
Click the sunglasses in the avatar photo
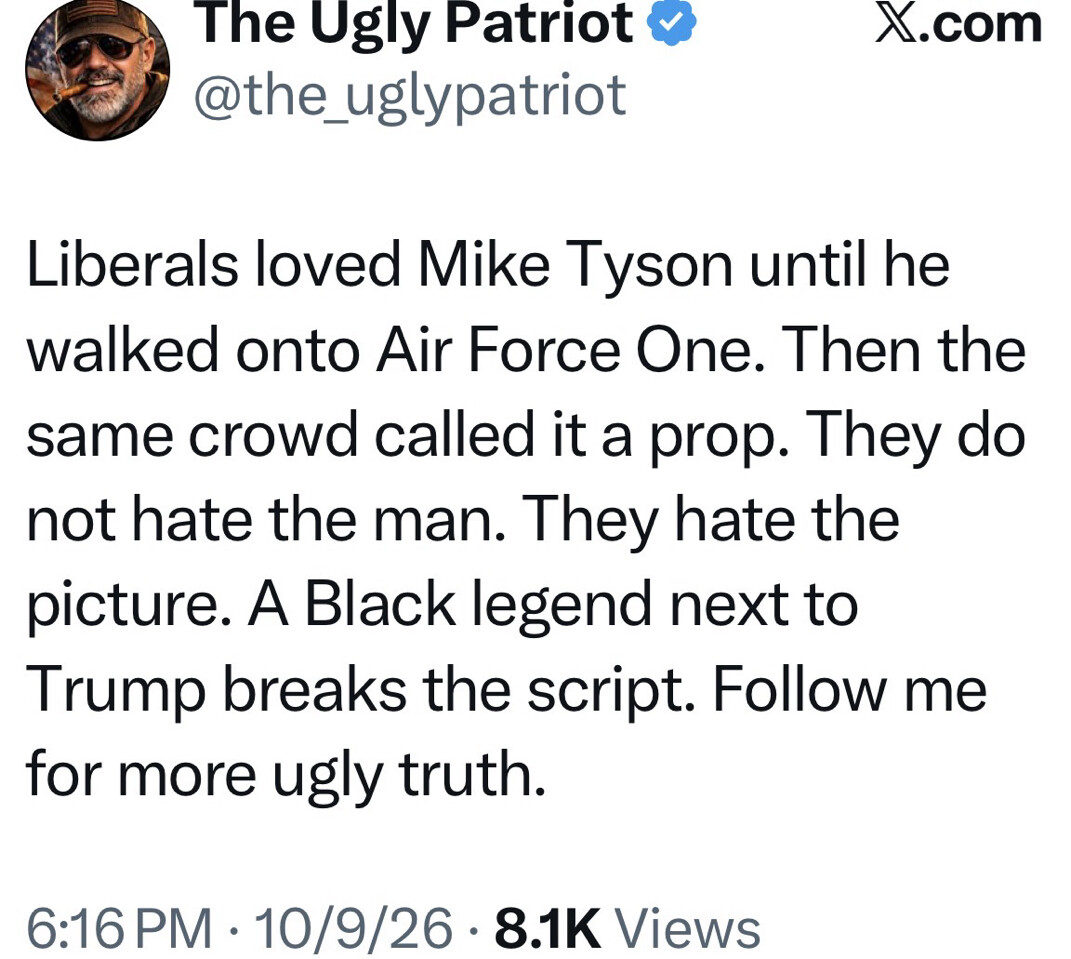click(x=98, y=49)
